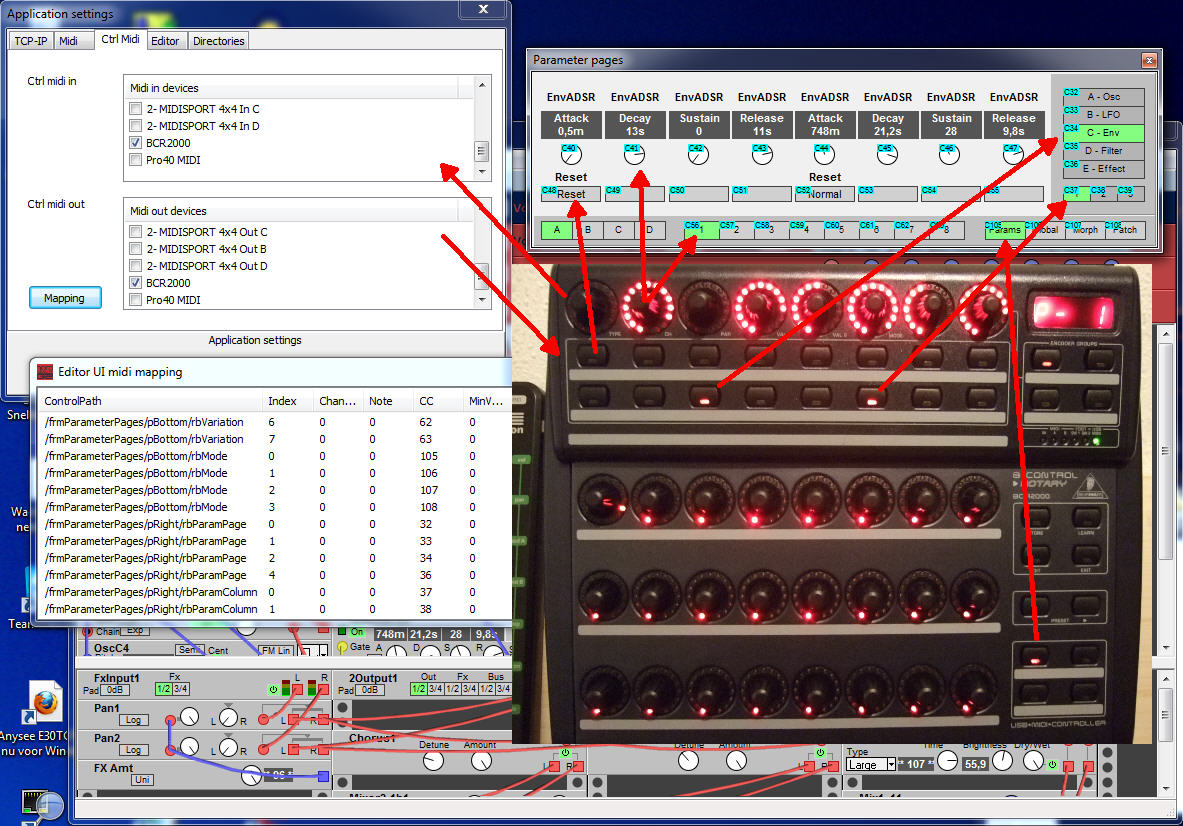
Task: Enable Pro40 MIDI midi in device
Action: (136, 160)
